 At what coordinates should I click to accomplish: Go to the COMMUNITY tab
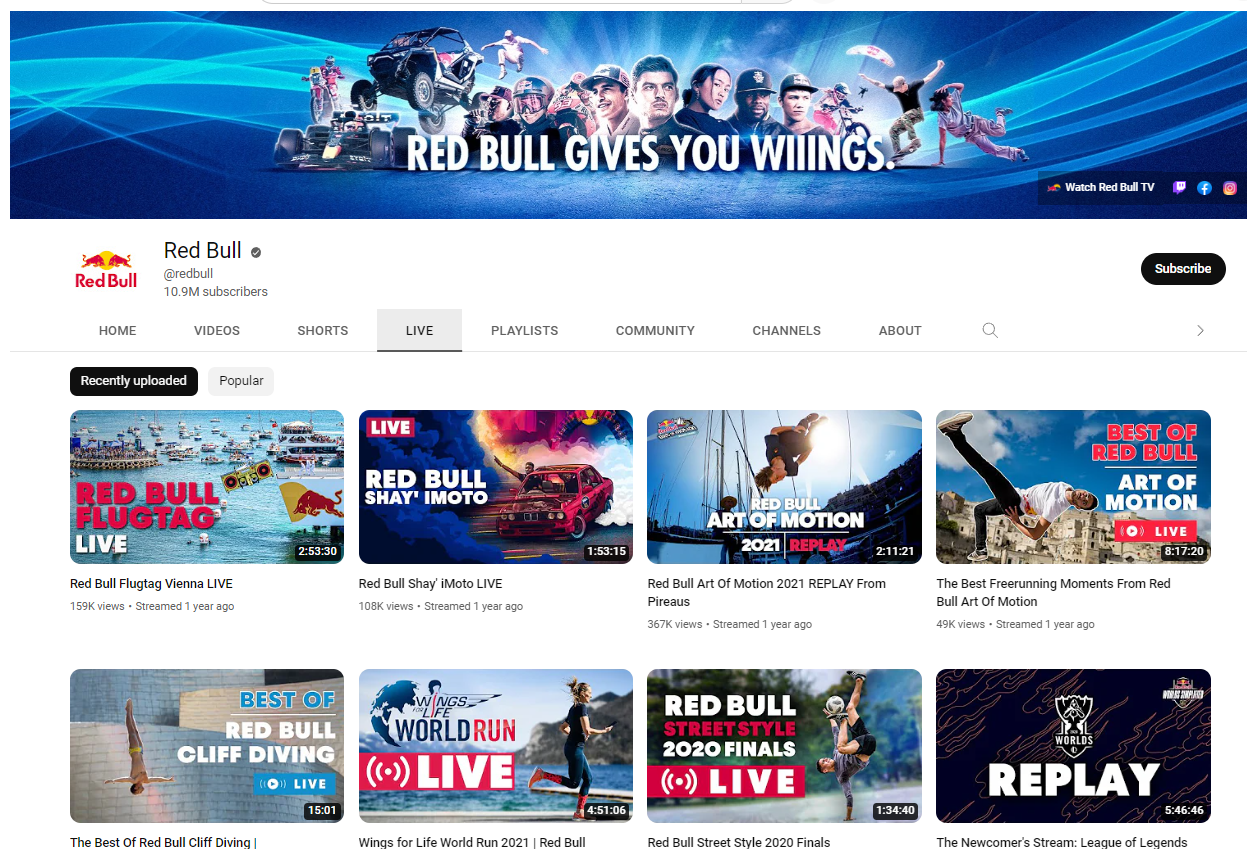coord(655,330)
